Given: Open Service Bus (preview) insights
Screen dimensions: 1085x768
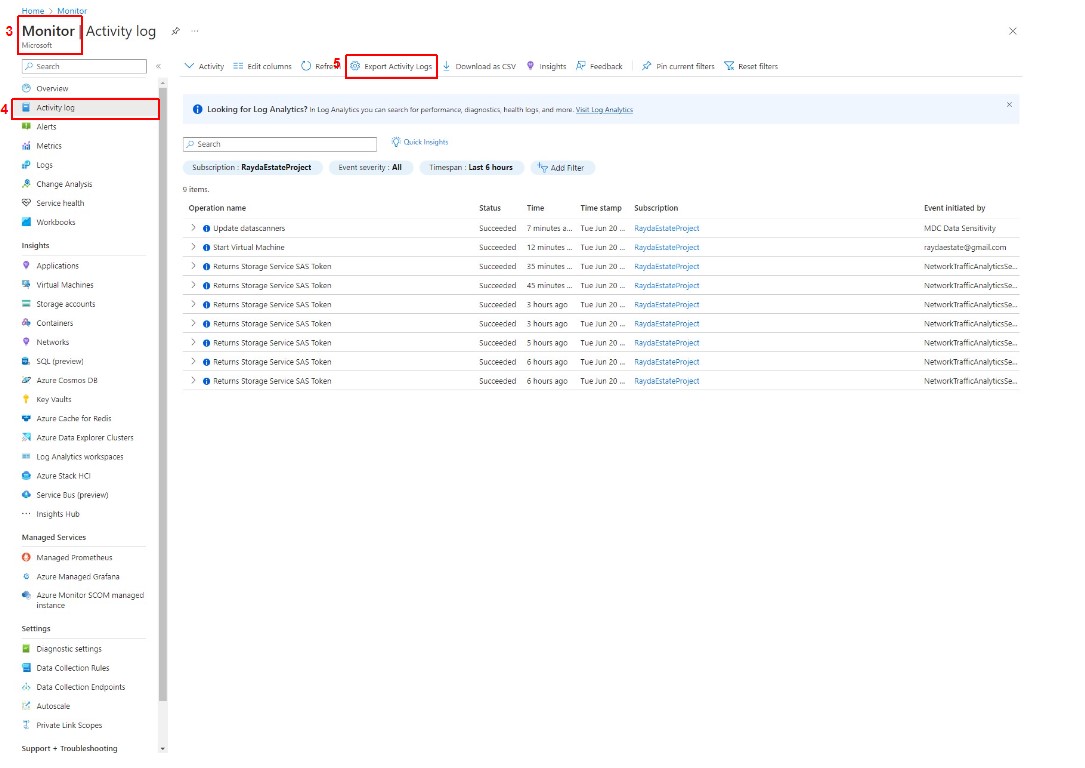Looking at the screenshot, I should 72,495.
